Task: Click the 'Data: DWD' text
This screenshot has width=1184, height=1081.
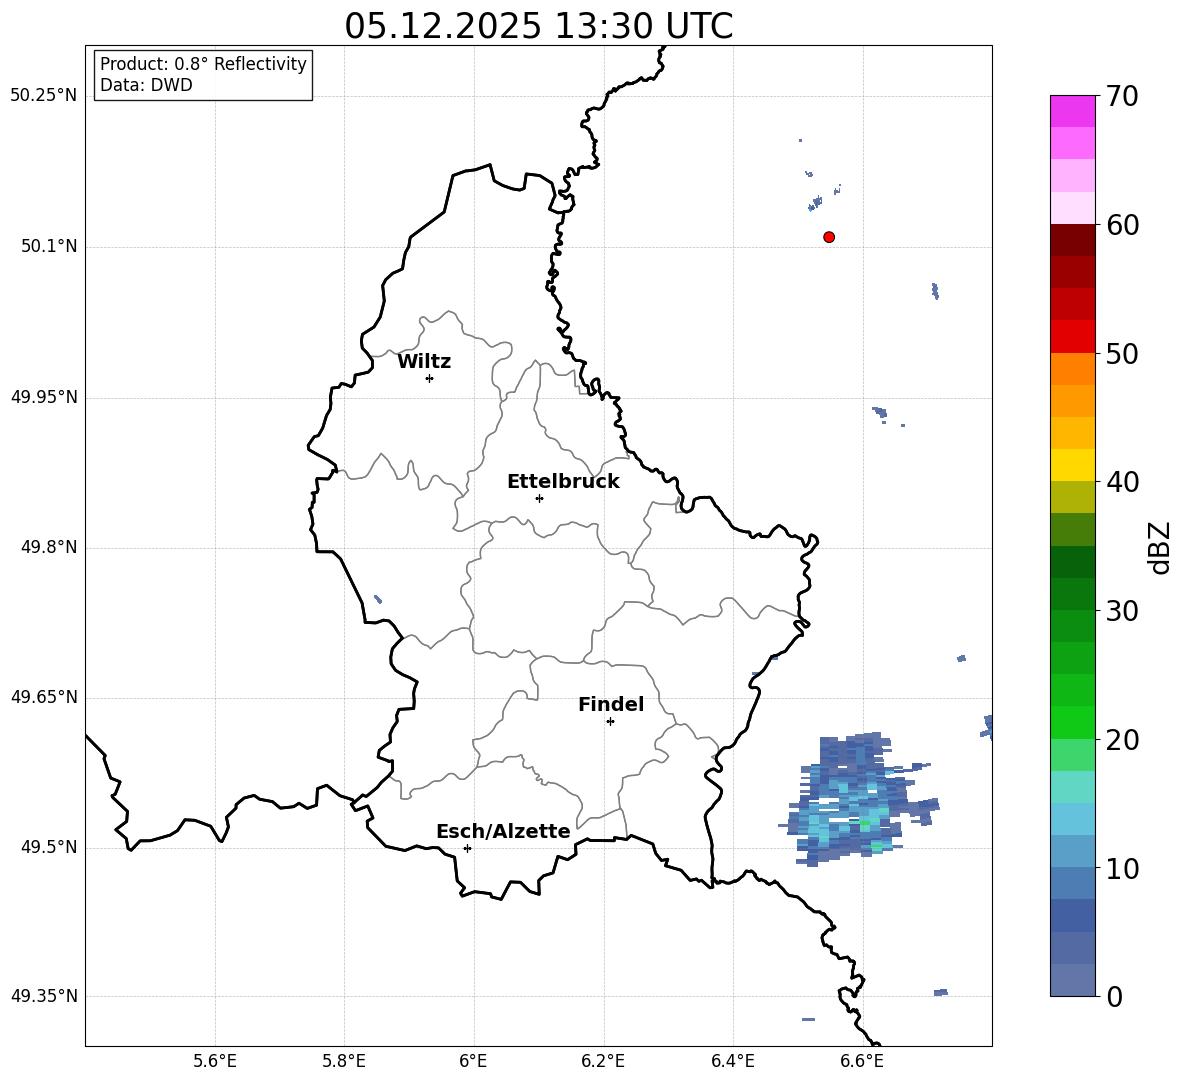Action: coord(146,85)
